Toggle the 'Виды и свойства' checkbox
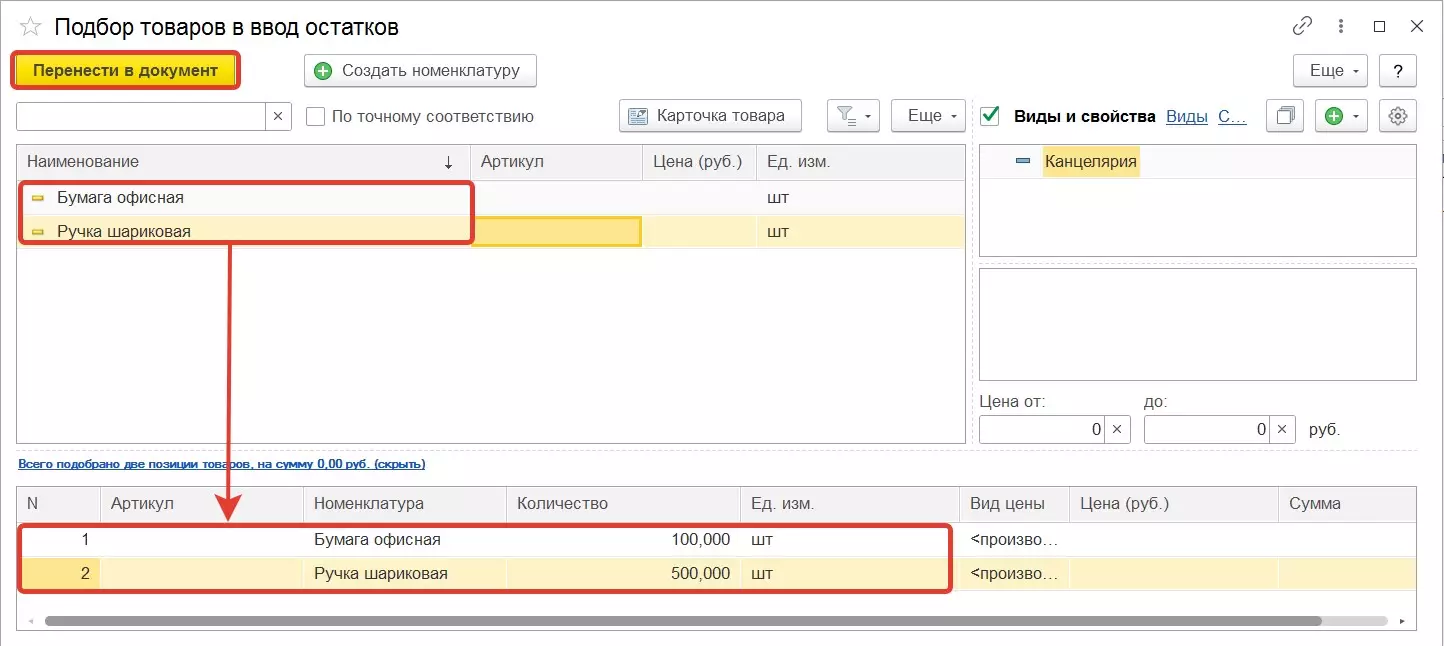Image resolution: width=1444 pixels, height=646 pixels. 990,116
